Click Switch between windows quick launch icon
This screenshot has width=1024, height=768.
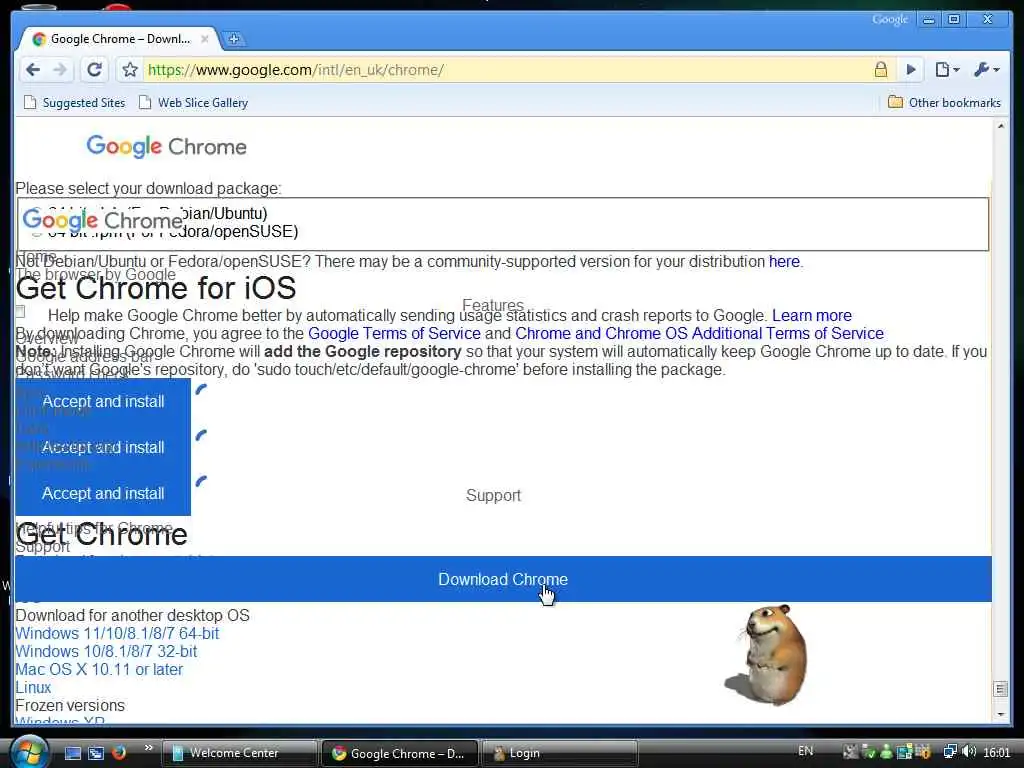coord(96,753)
